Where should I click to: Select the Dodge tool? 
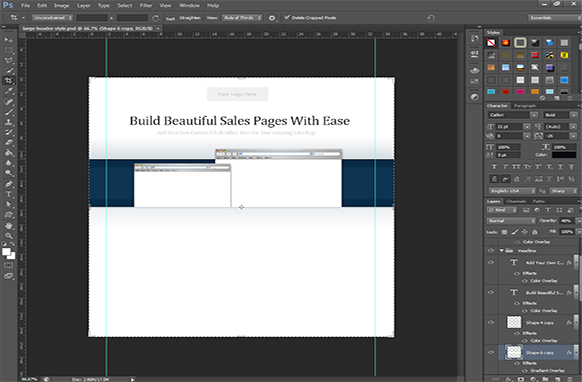point(9,173)
